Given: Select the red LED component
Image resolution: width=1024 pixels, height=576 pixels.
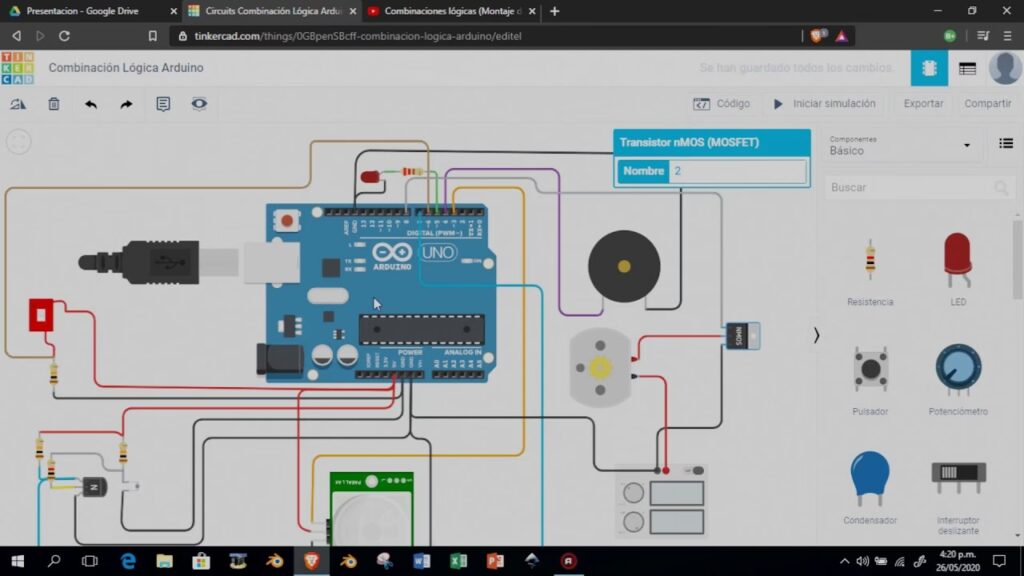Looking at the screenshot, I should pyautogui.click(x=957, y=259).
